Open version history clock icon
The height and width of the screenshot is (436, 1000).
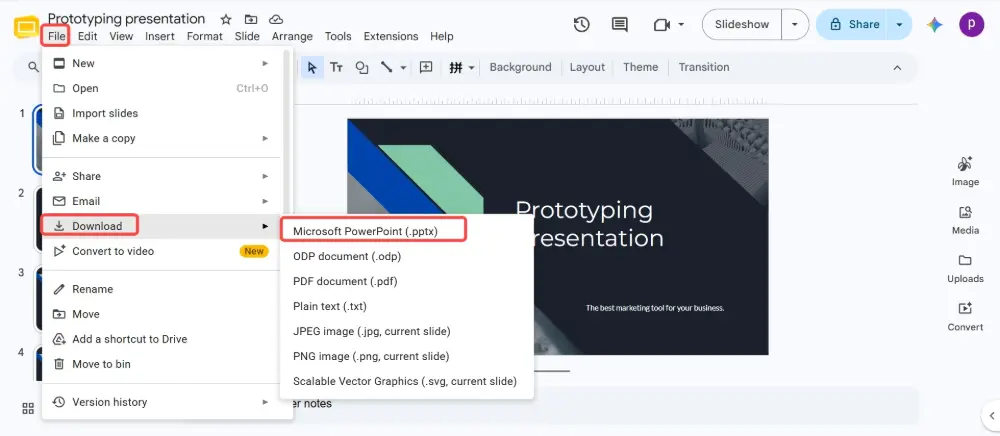coord(581,25)
